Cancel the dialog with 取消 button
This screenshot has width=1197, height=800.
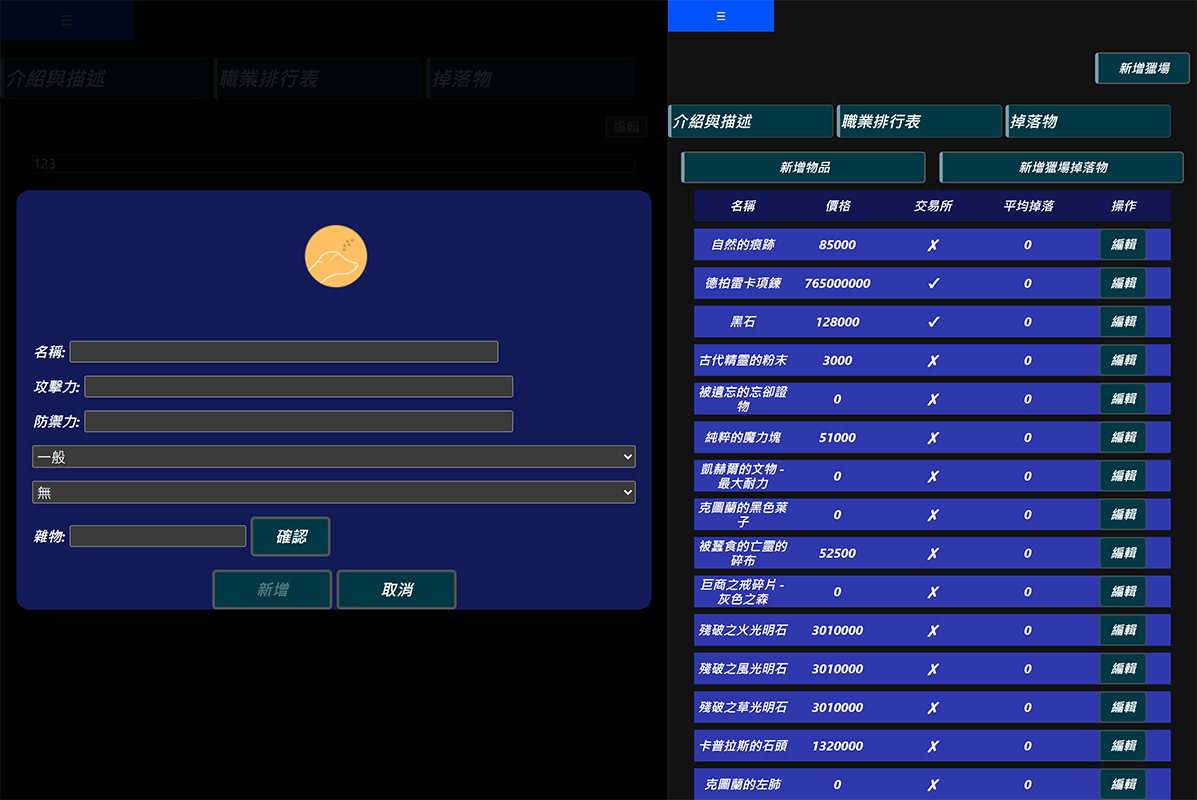pos(397,590)
